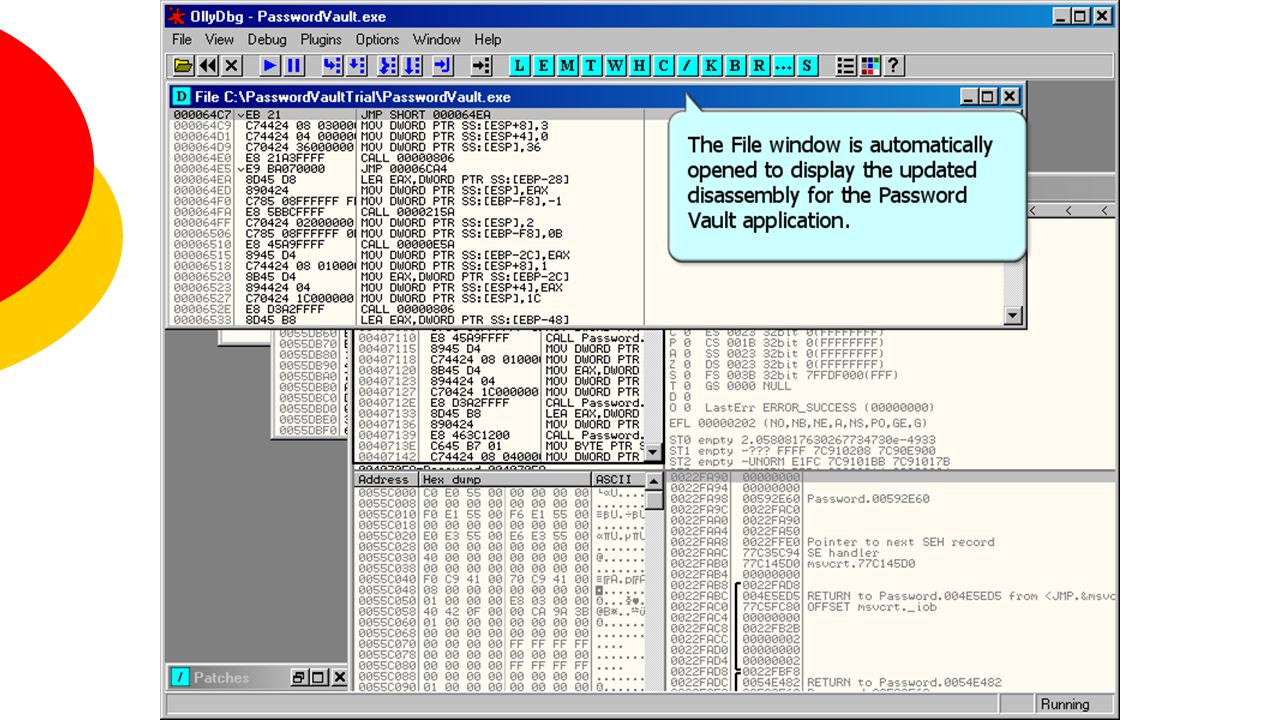Screen dimensions: 1280x720
Task: Open Help with question mark icon
Action: click(894, 66)
